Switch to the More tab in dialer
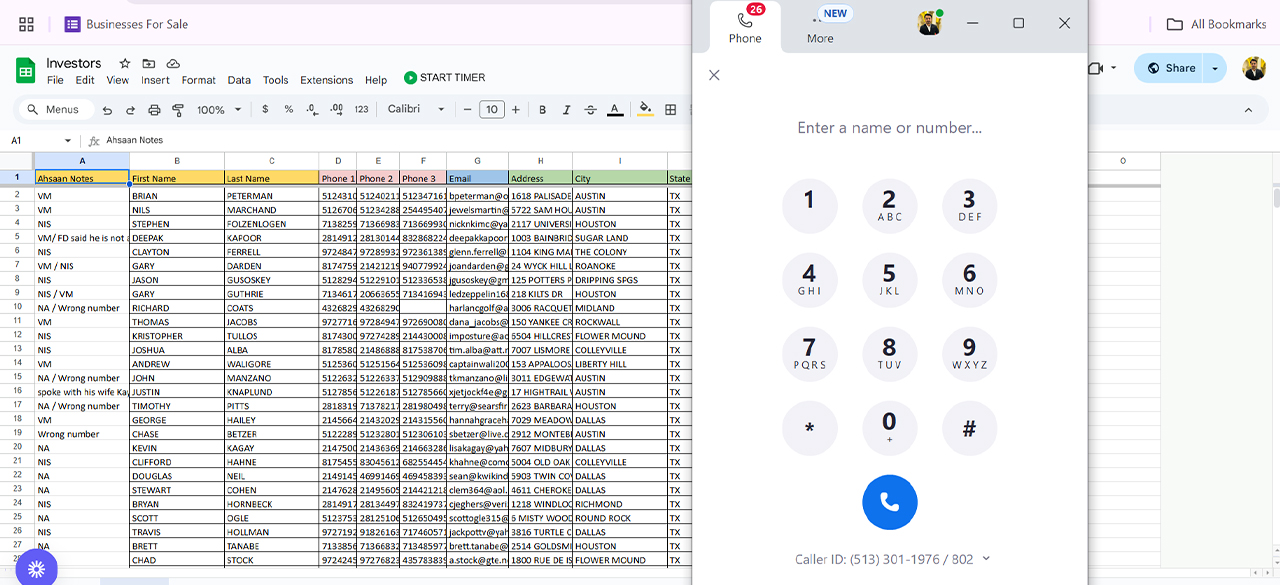Viewport: 1280px width, 585px height. (x=820, y=27)
